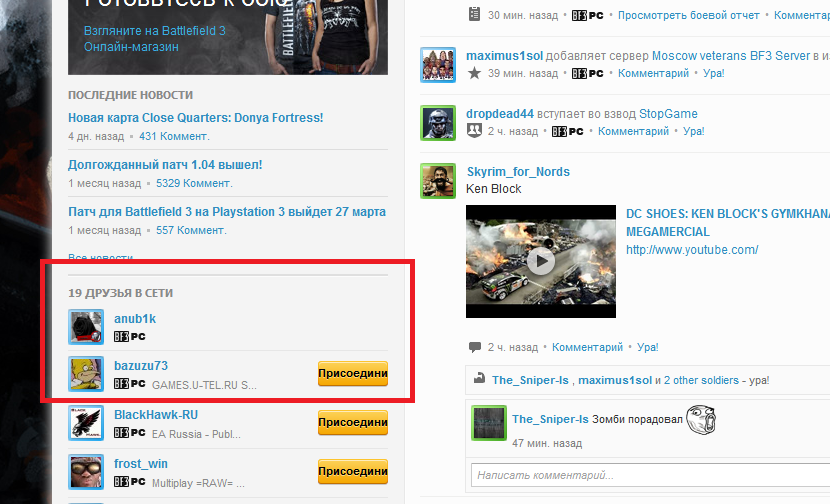Image resolution: width=830 pixels, height=504 pixels.
Task: Click the speech bubble icon under the video
Action: pyautogui.click(x=475, y=347)
